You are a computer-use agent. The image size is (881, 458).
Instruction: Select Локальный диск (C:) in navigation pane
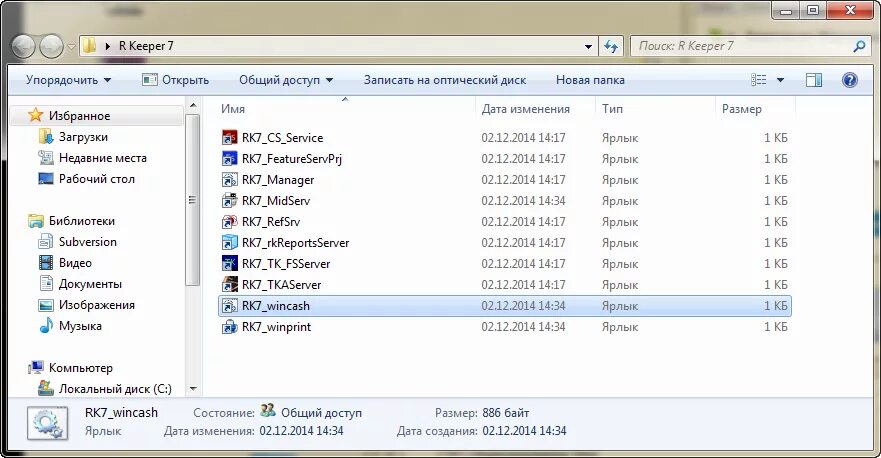coord(115,388)
